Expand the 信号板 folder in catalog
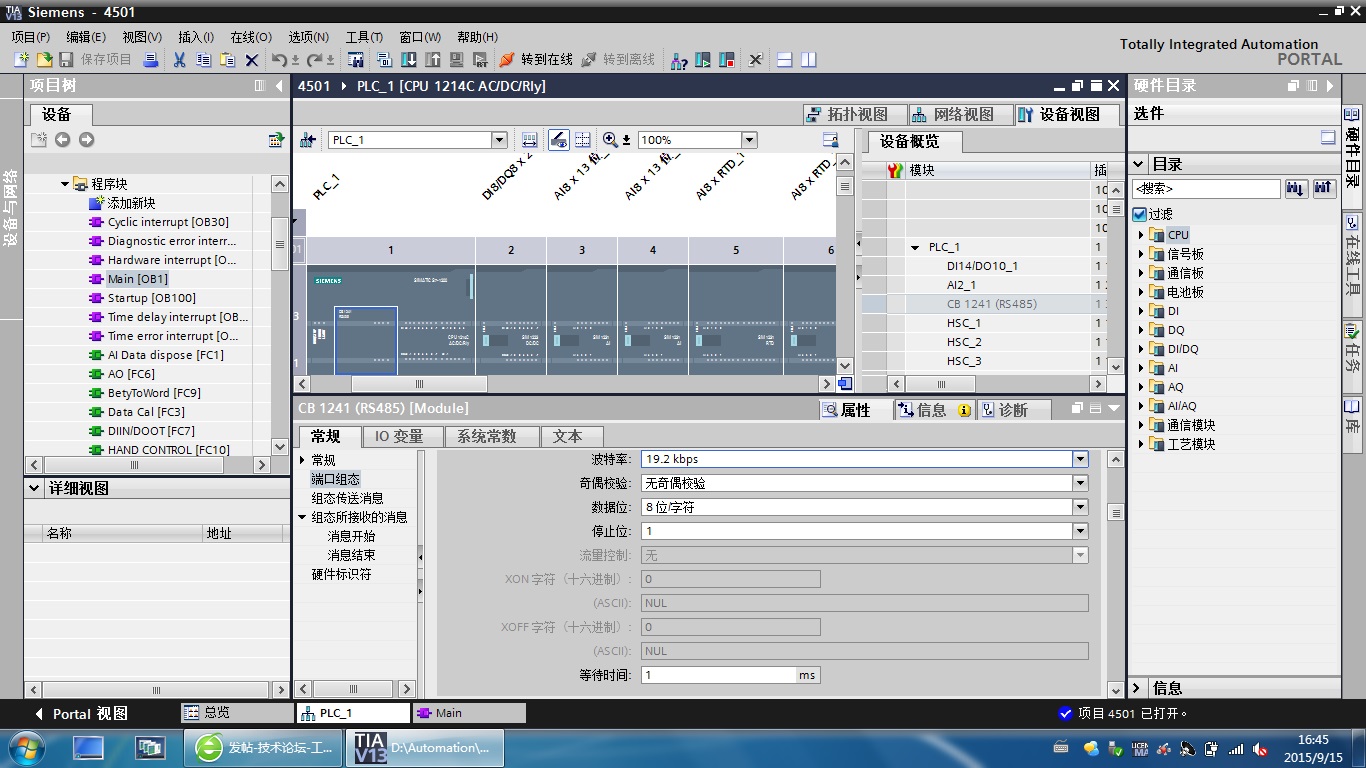Viewport: 1366px width, 768px height. (1141, 254)
